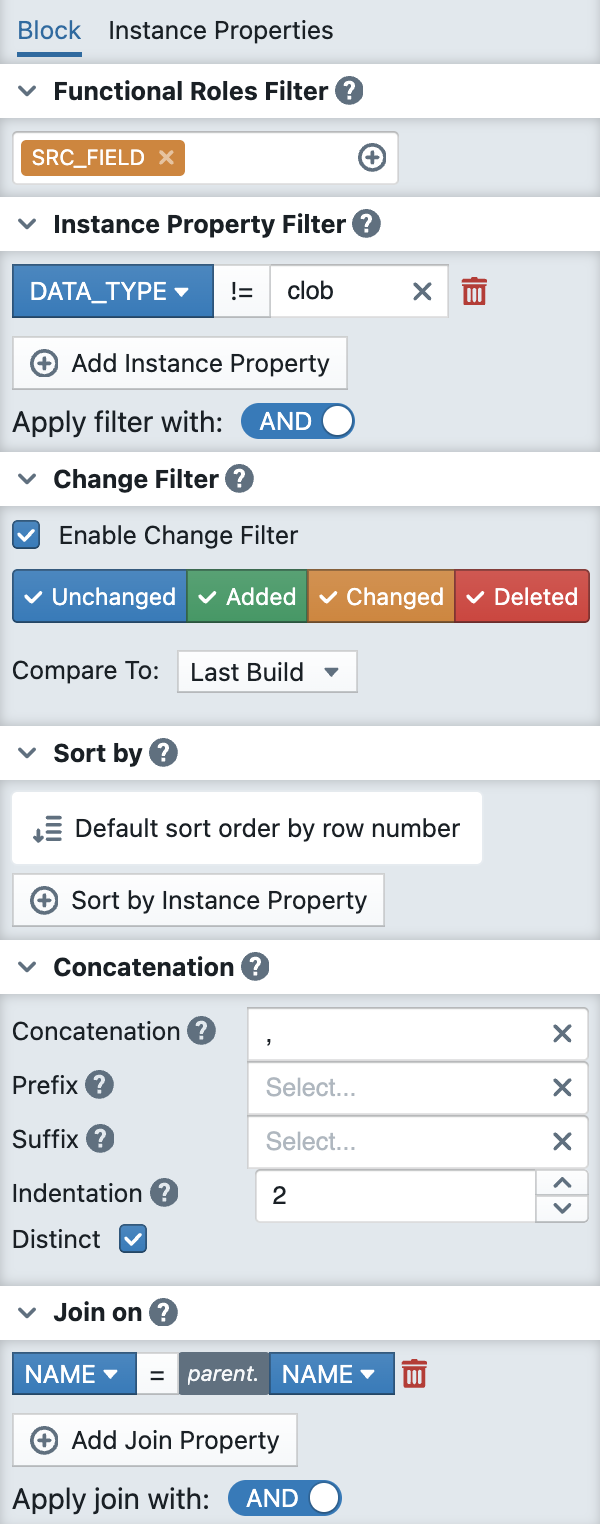
Task: Collapse the Sort by section
Action: pyautogui.click(x=30, y=753)
